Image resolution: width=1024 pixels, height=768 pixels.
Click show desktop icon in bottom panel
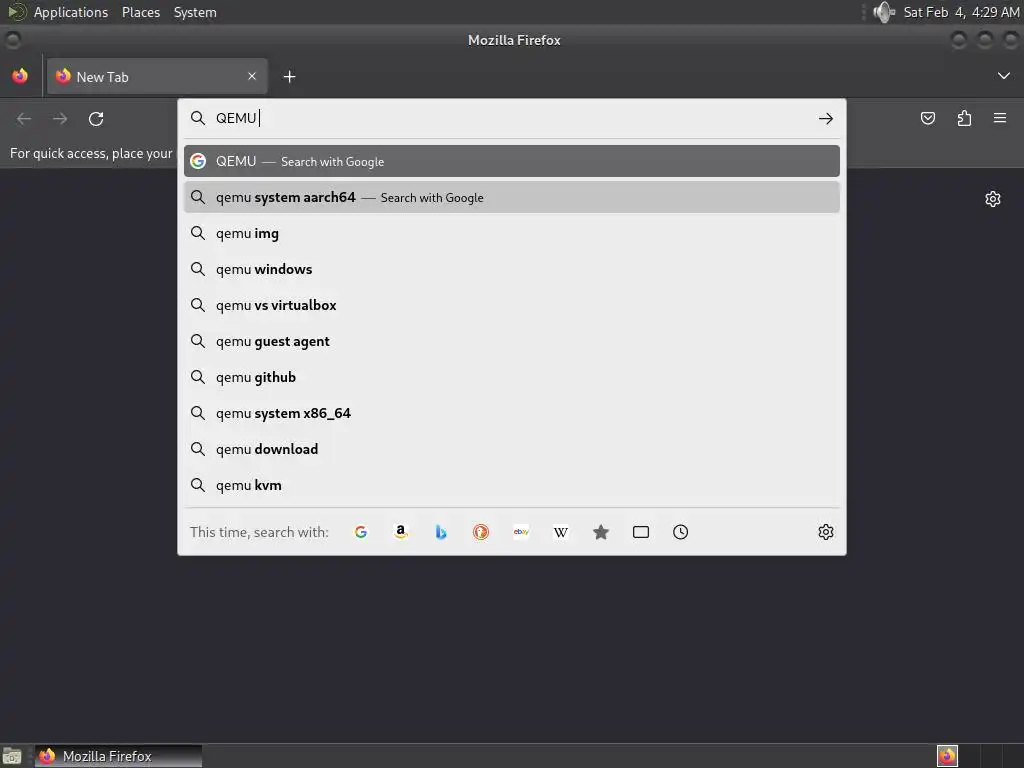pyautogui.click(x=12, y=756)
